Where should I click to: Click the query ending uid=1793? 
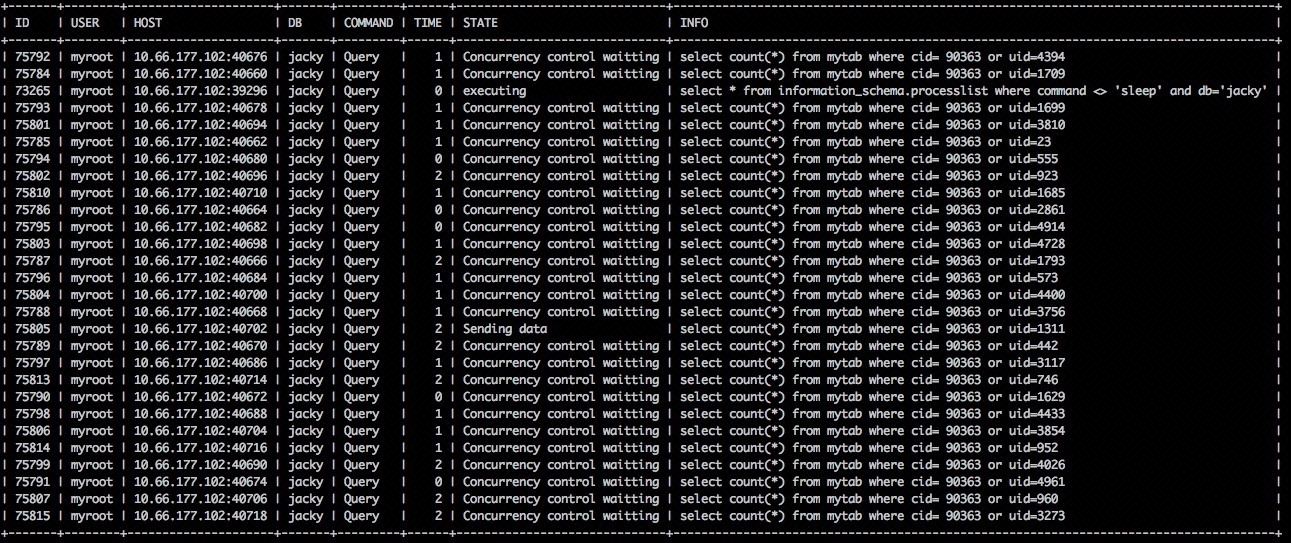pos(872,261)
